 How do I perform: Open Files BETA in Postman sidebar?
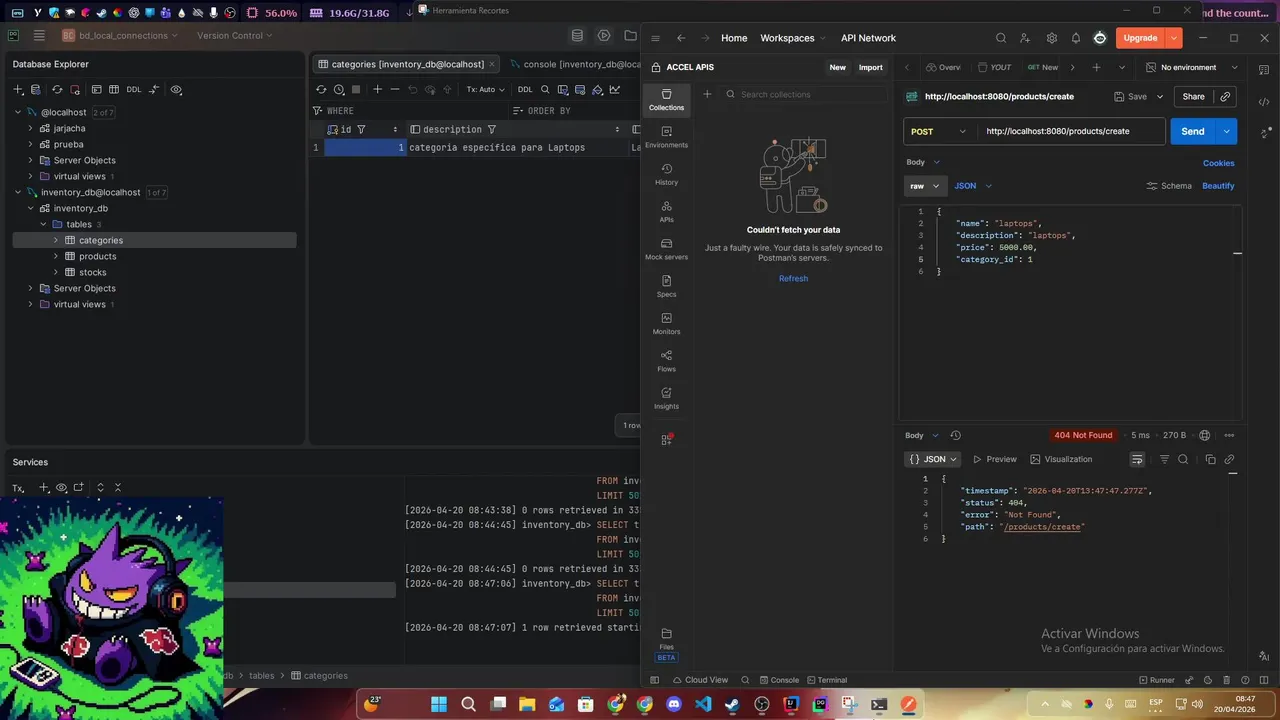tap(666, 644)
